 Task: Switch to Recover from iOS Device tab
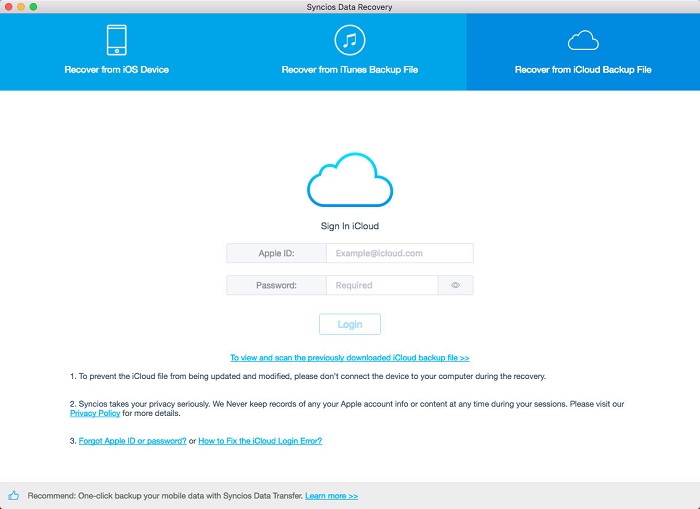(x=117, y=52)
